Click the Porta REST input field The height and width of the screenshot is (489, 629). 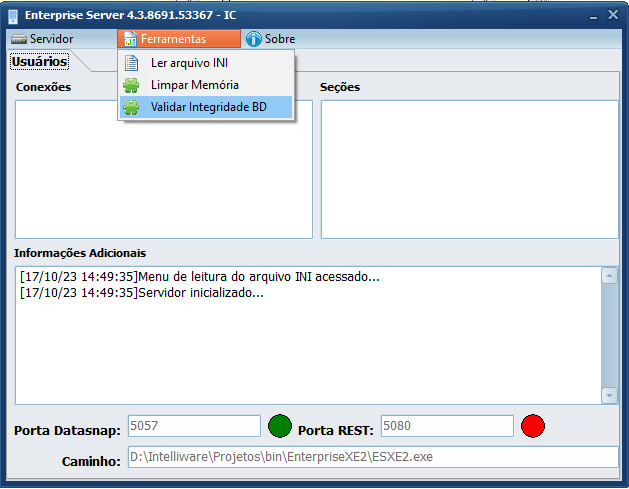[x=446, y=427]
